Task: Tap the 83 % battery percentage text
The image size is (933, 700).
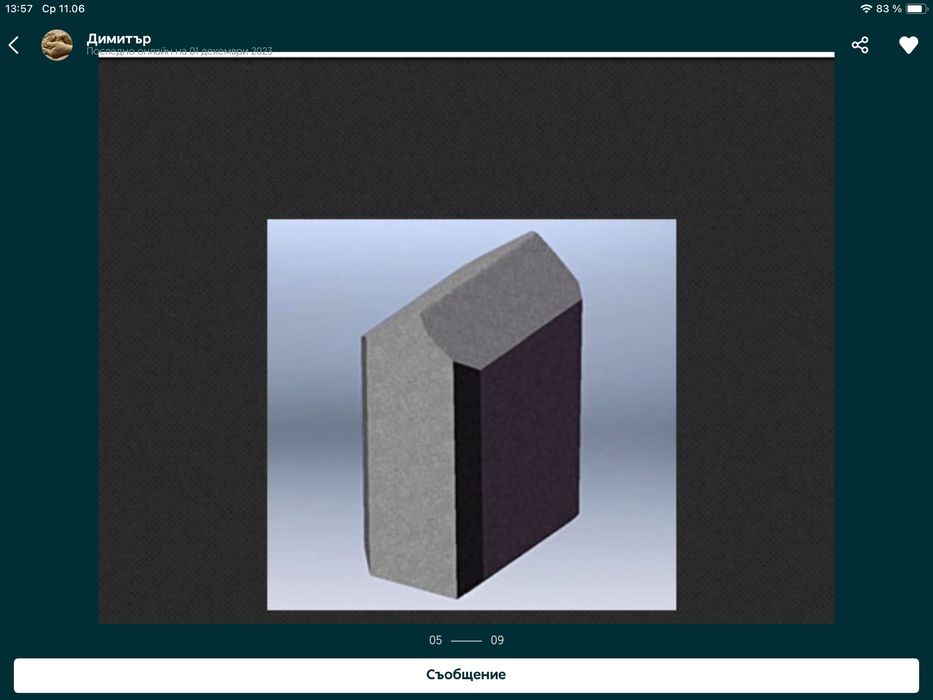Action: [x=889, y=9]
